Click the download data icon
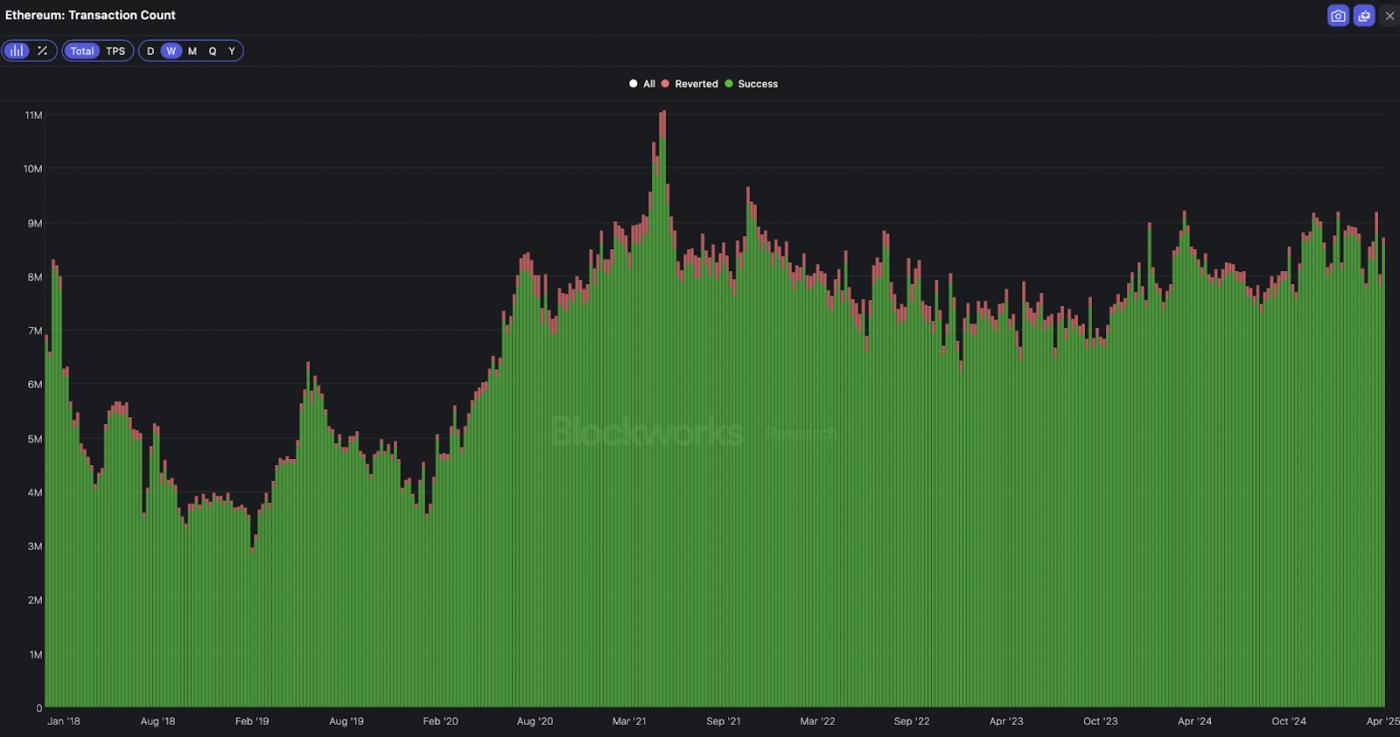The width and height of the screenshot is (1400, 737). (1364, 16)
